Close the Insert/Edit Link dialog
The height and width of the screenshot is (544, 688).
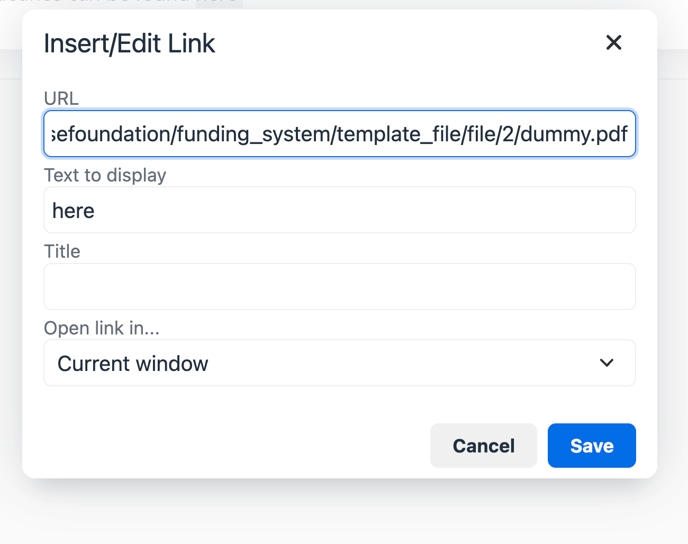pyautogui.click(x=614, y=43)
